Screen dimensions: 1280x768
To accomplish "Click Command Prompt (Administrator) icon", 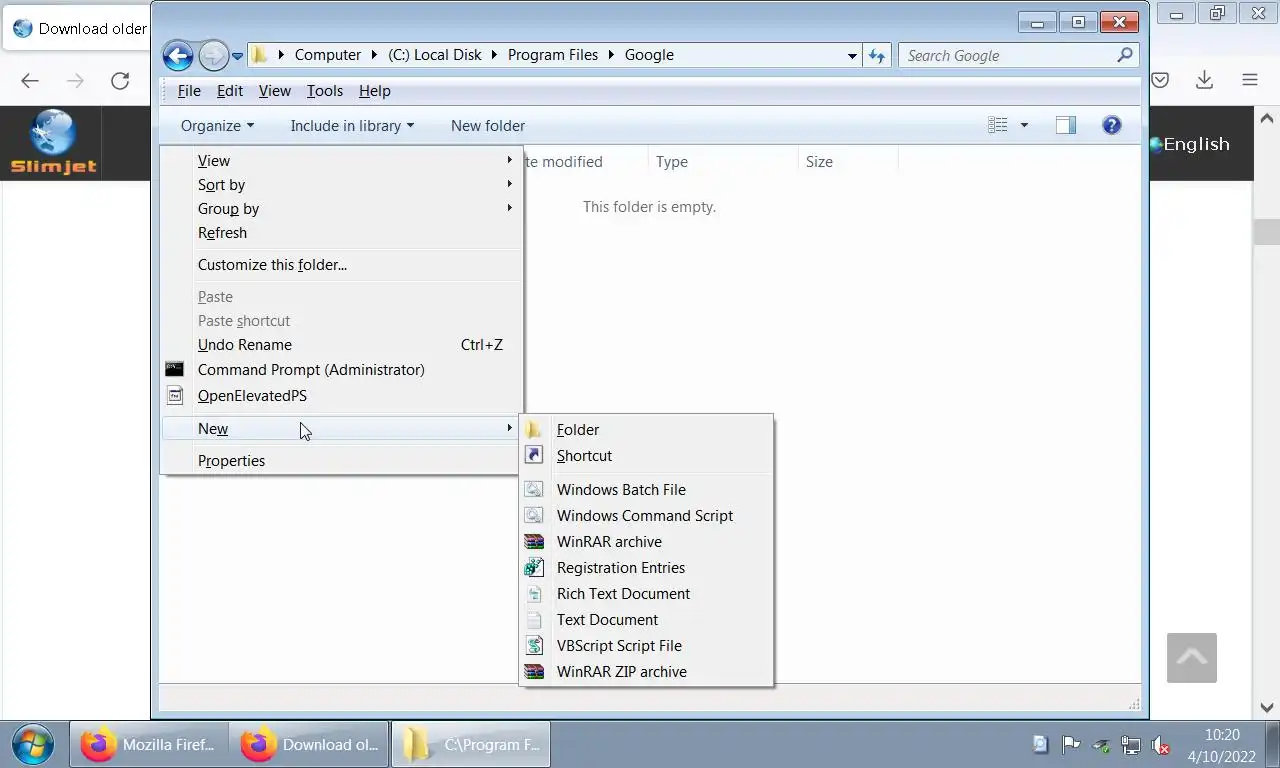I will tap(175, 370).
